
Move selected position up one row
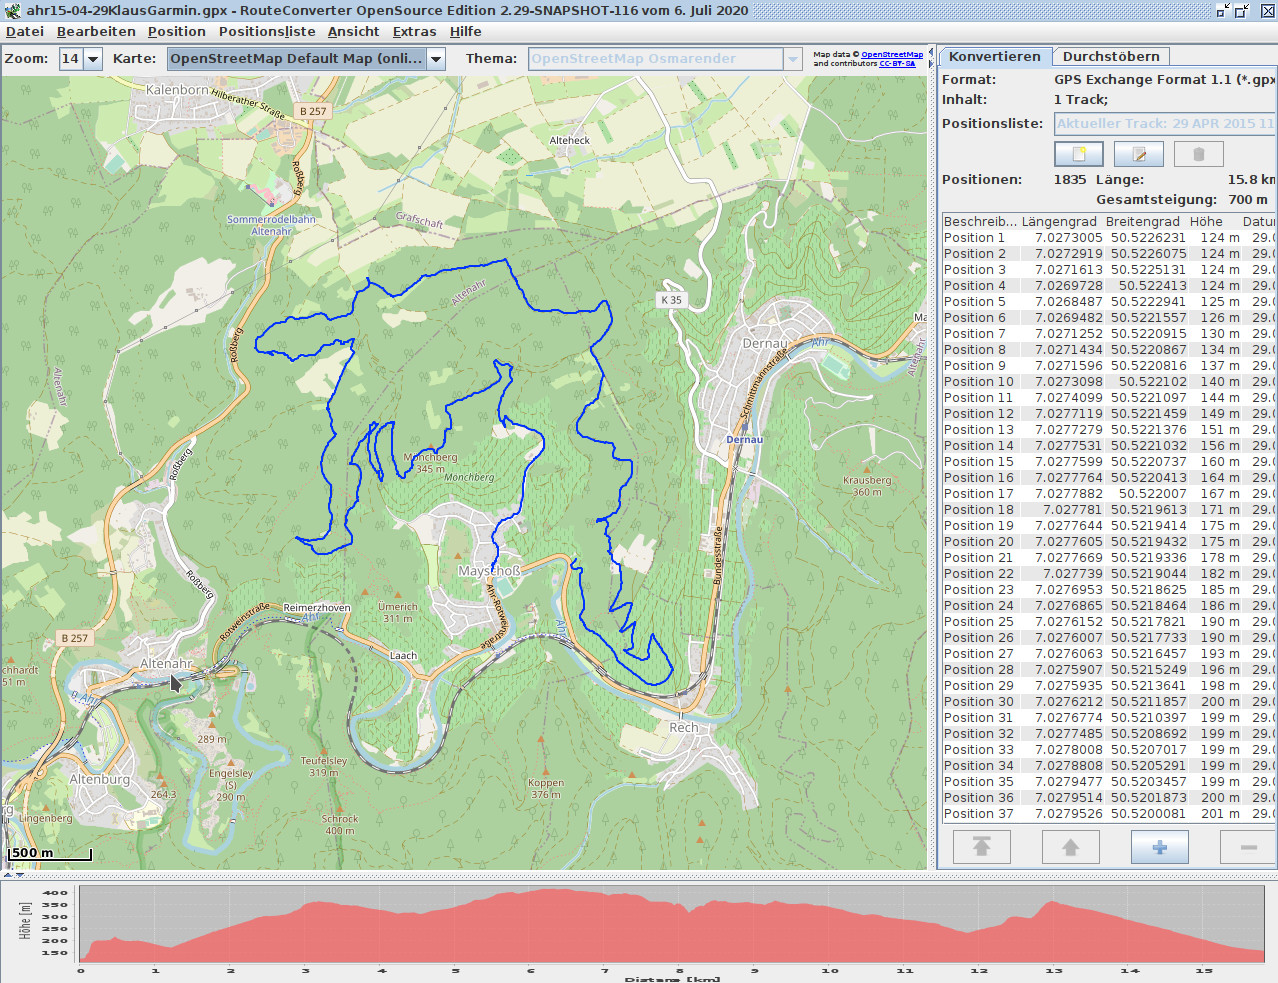click(x=1071, y=847)
